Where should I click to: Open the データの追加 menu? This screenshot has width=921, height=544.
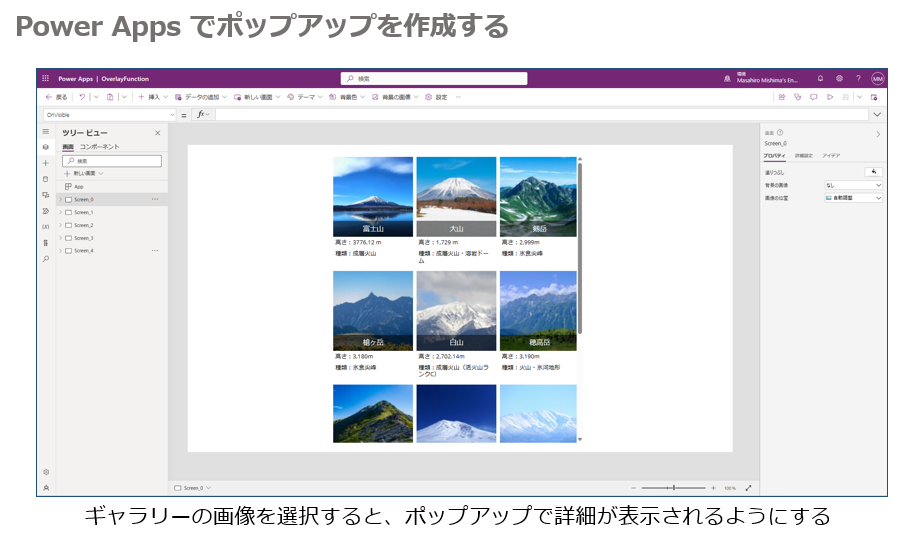(x=200, y=97)
